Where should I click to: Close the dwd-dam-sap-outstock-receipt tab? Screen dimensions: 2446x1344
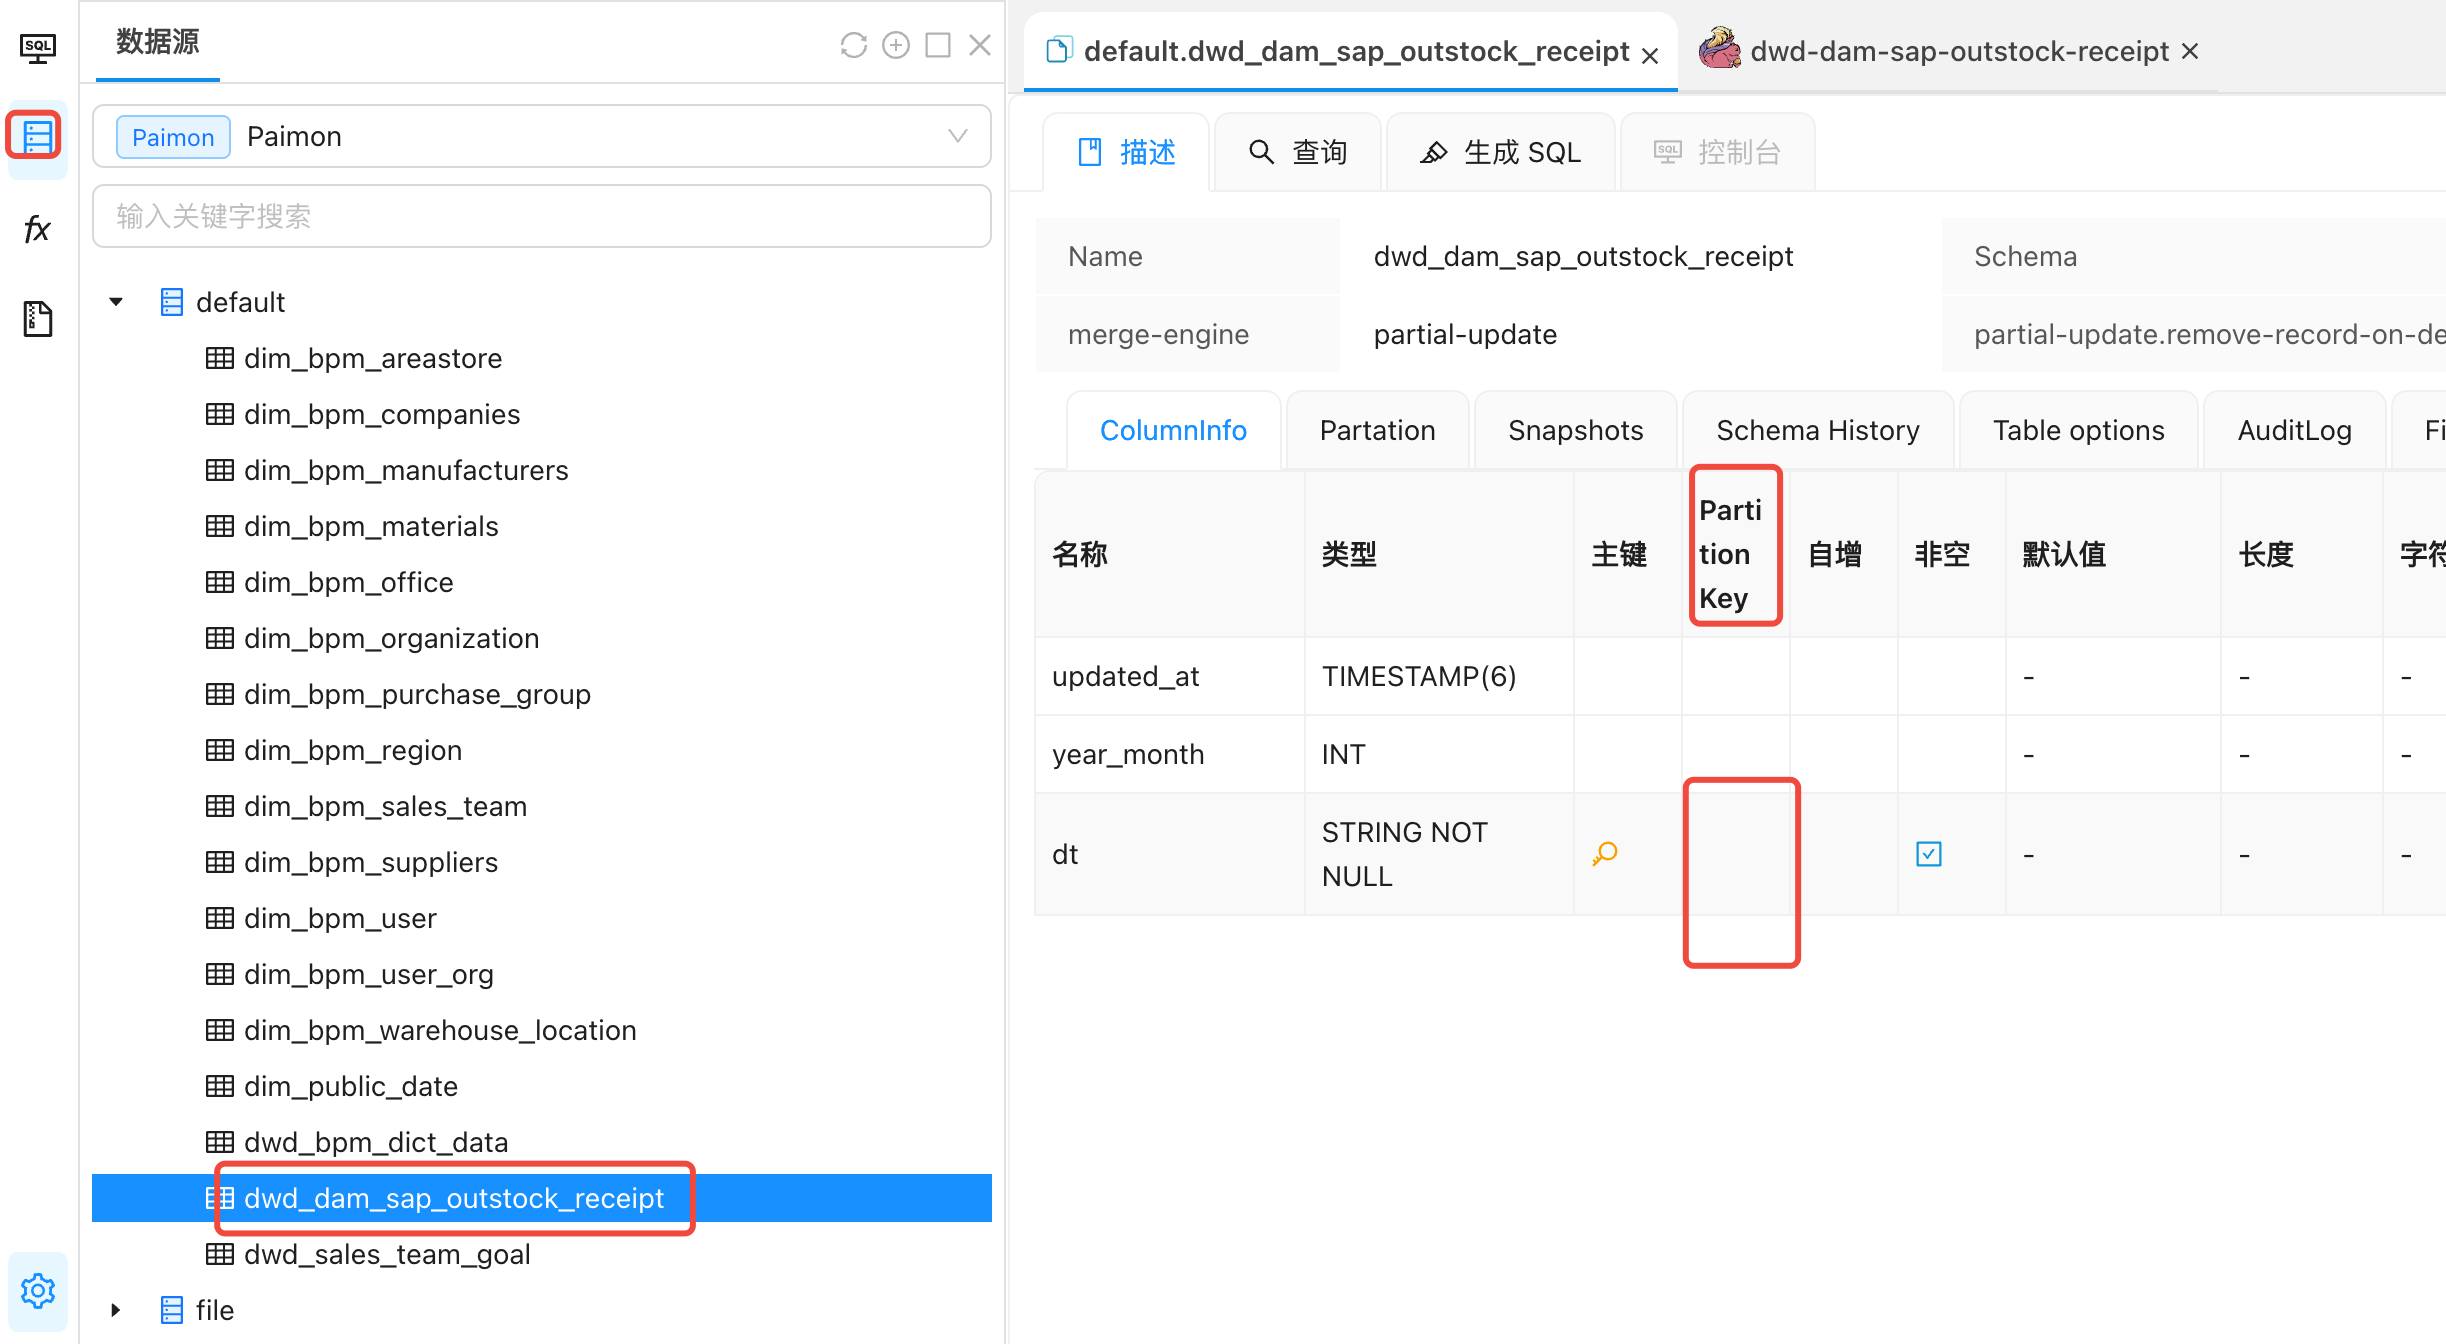pos(2190,51)
